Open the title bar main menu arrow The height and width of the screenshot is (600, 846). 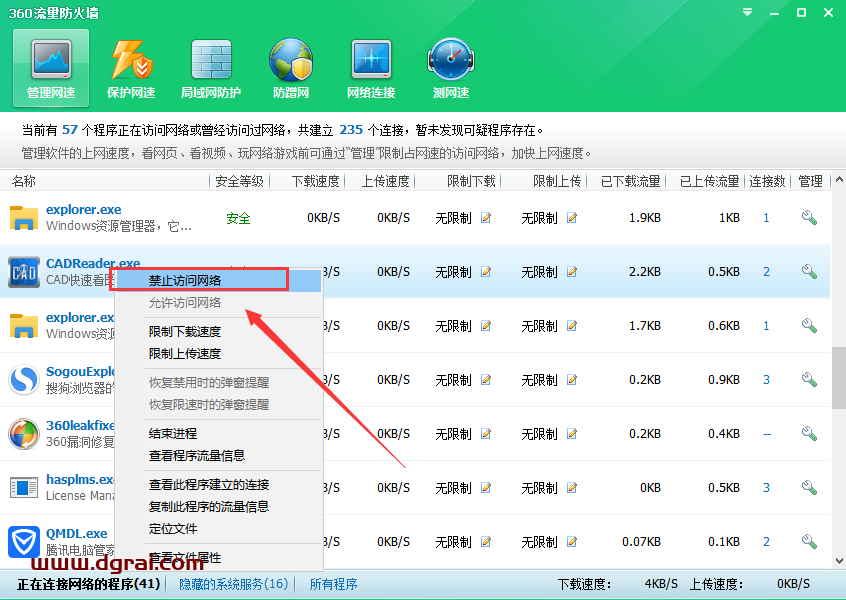pyautogui.click(x=745, y=13)
